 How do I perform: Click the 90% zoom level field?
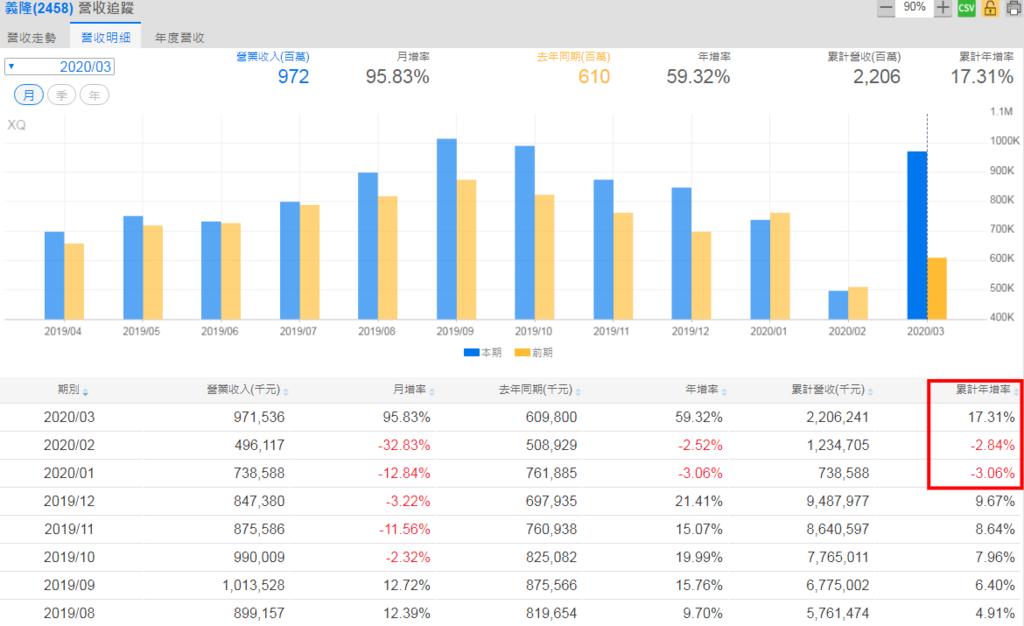pyautogui.click(x=914, y=7)
